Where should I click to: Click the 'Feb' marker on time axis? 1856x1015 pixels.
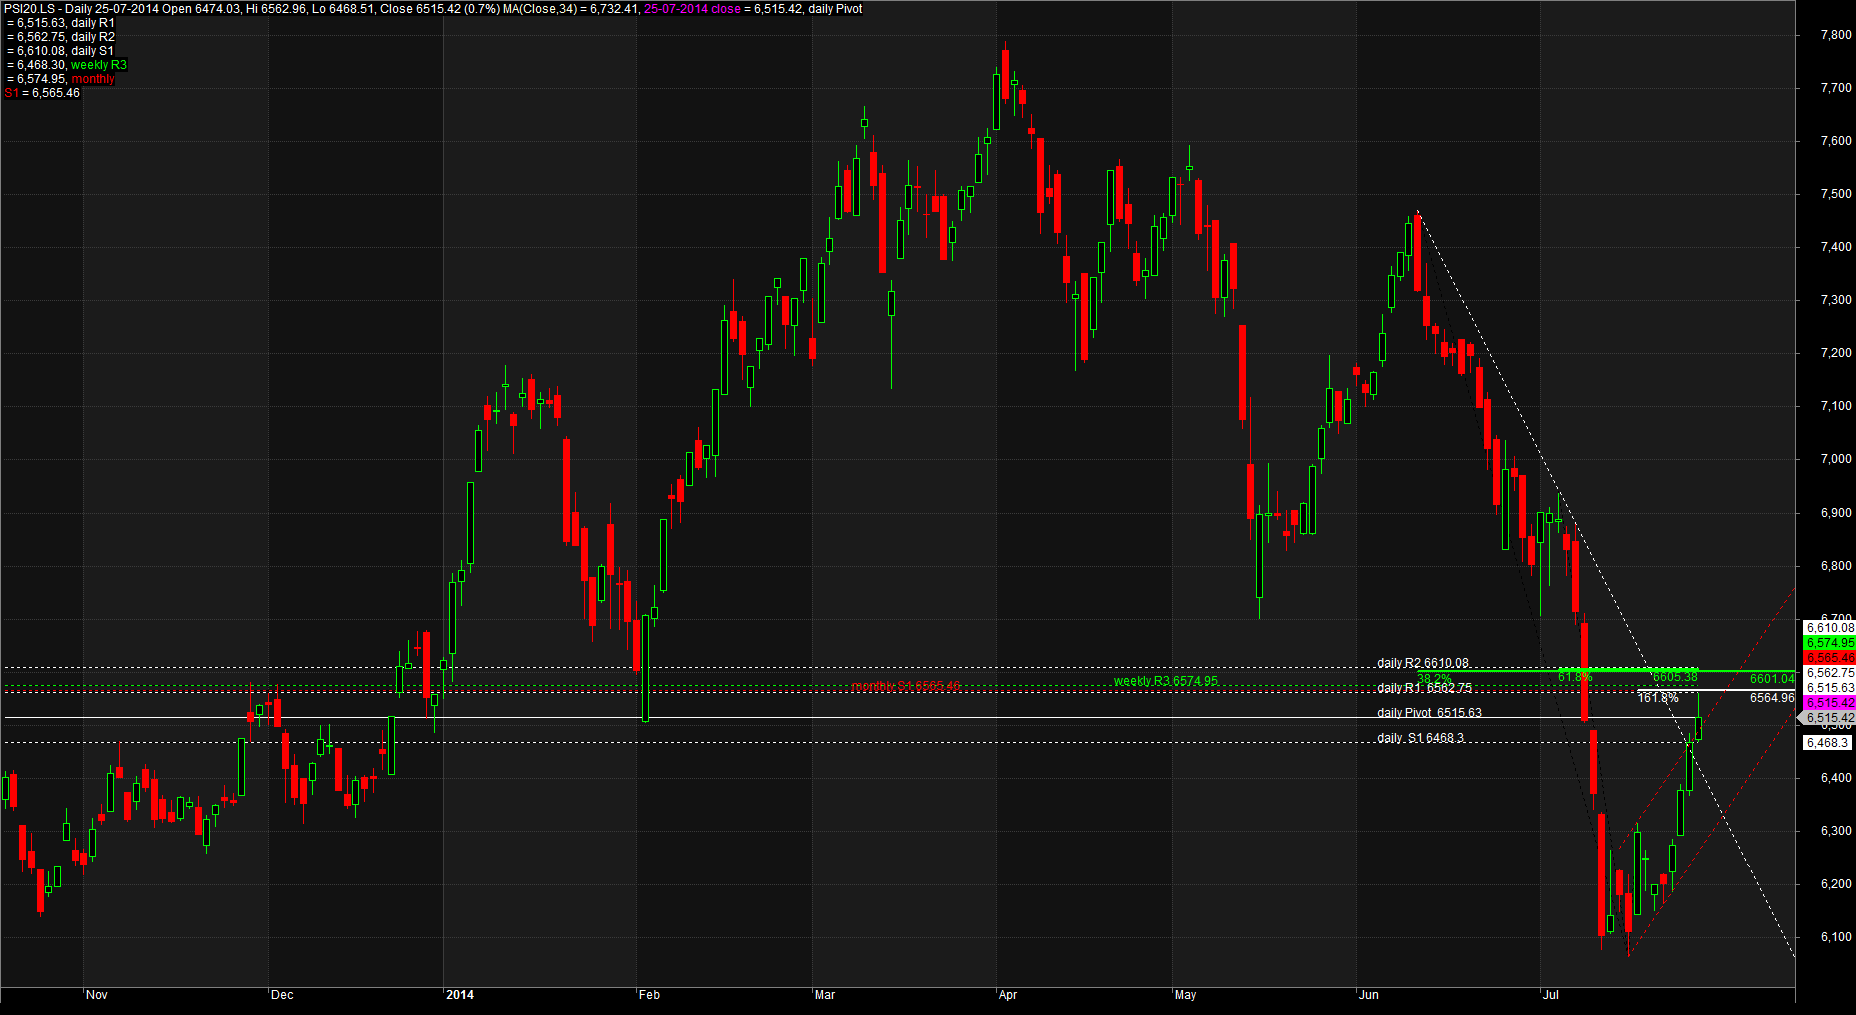(x=649, y=995)
